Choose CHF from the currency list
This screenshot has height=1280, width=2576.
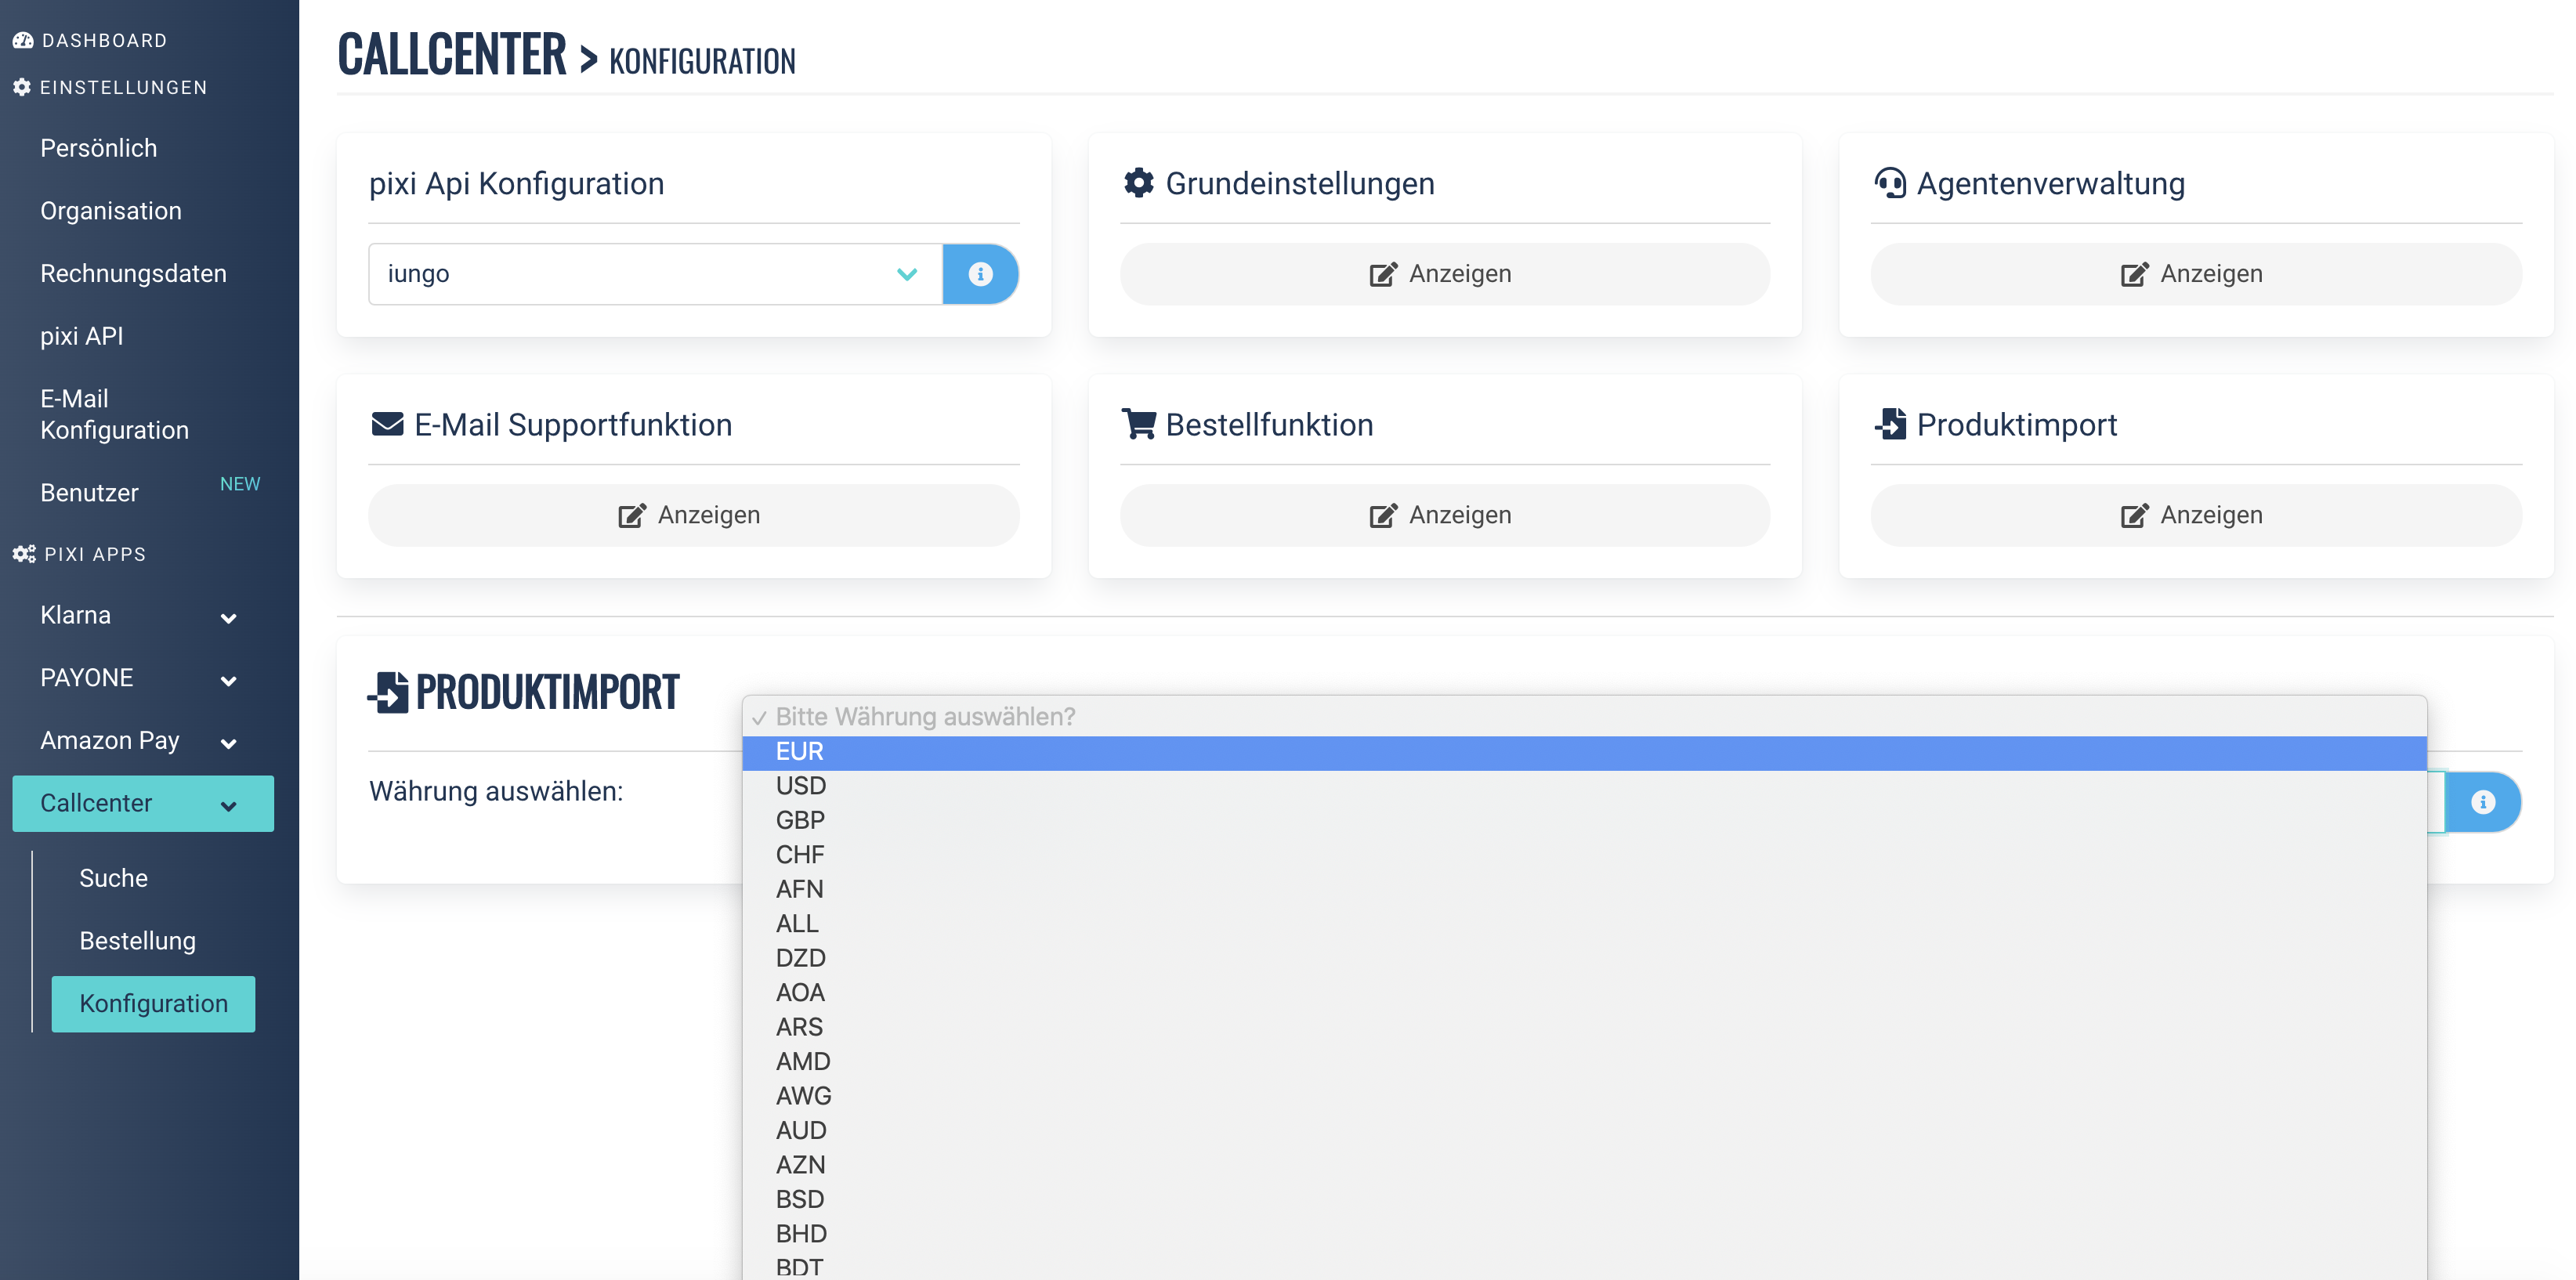point(1584,855)
